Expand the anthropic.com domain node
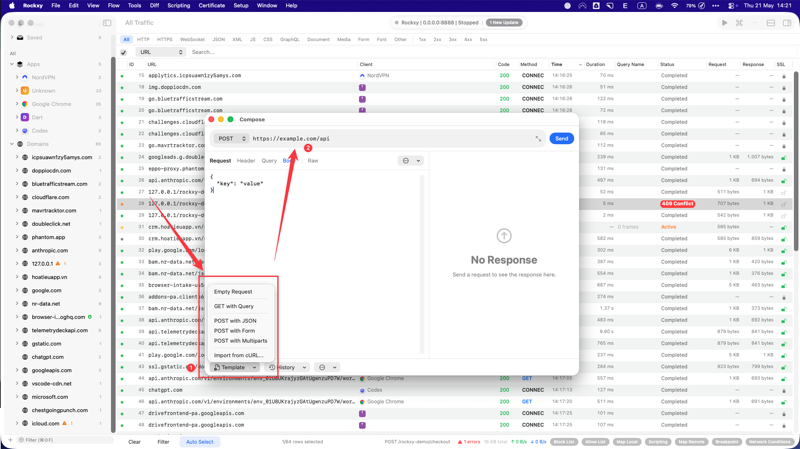Image resolution: width=800 pixels, height=449 pixels. (17, 251)
